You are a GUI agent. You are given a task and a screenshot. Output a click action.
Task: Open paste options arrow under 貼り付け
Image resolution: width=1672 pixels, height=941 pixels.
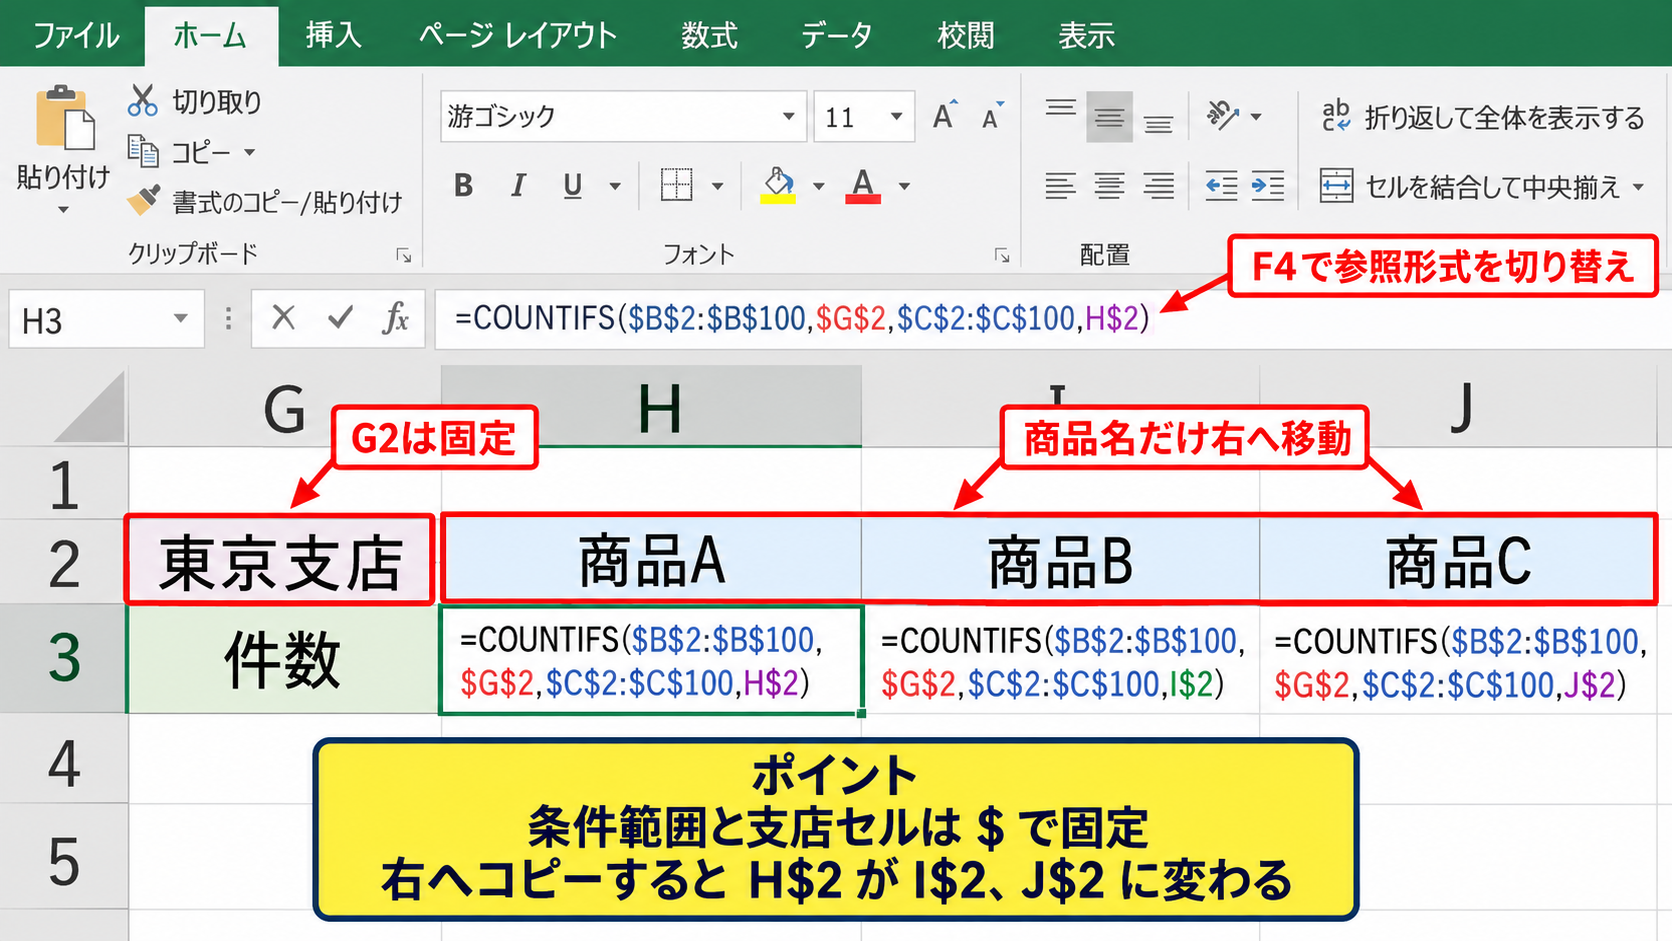click(x=63, y=210)
